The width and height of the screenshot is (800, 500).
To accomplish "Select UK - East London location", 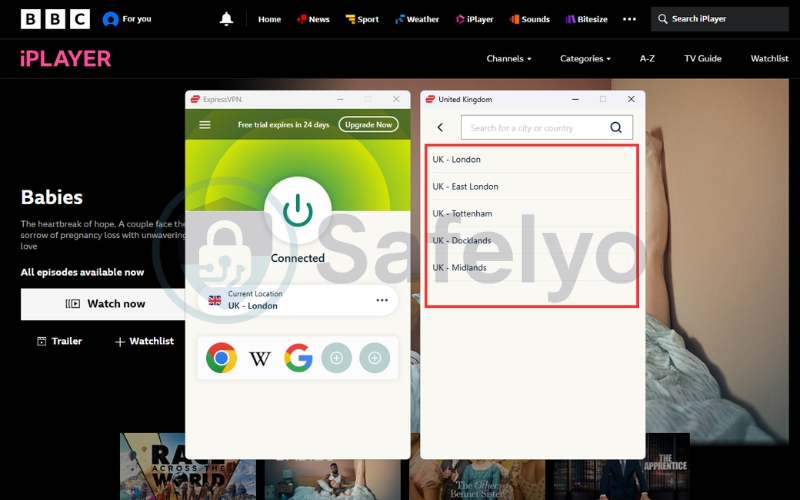I will (532, 186).
